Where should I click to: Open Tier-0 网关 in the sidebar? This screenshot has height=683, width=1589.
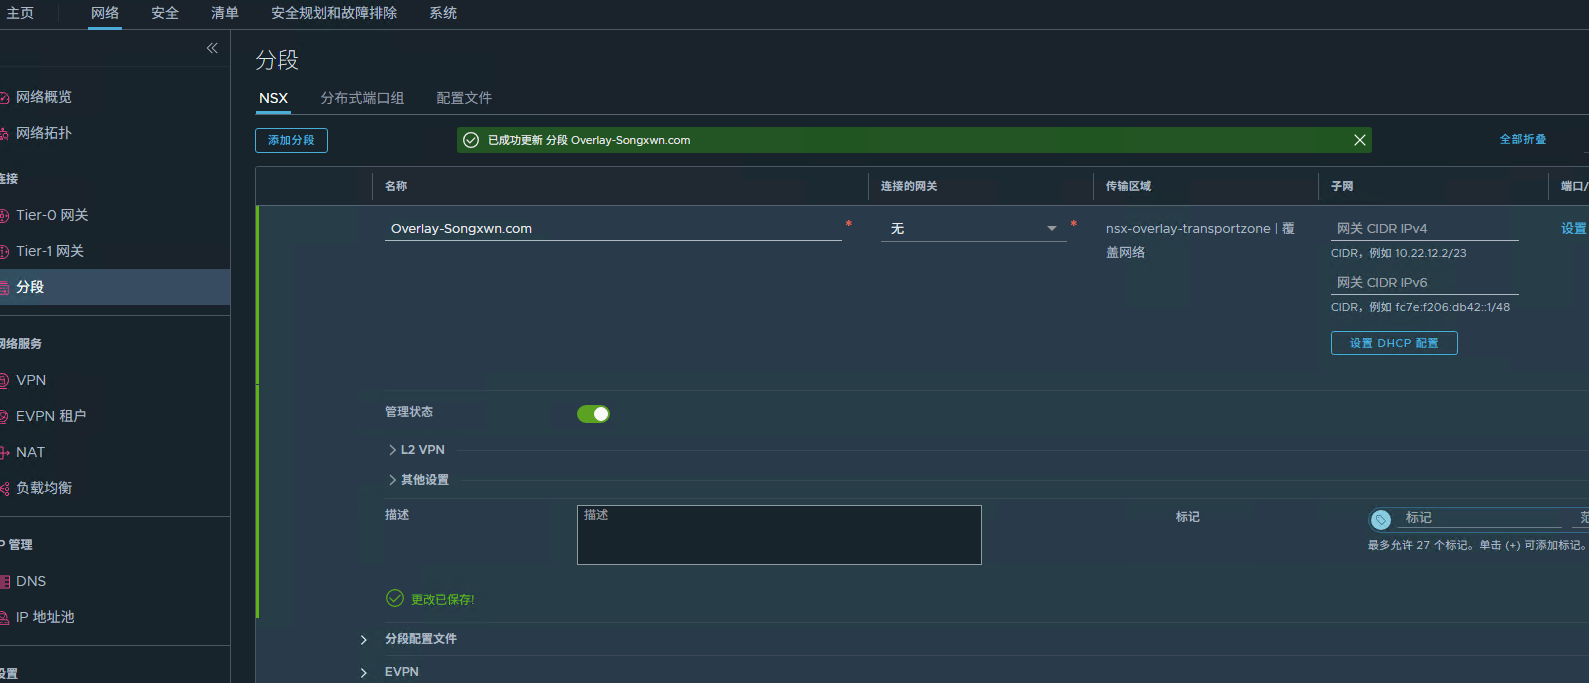click(x=52, y=215)
